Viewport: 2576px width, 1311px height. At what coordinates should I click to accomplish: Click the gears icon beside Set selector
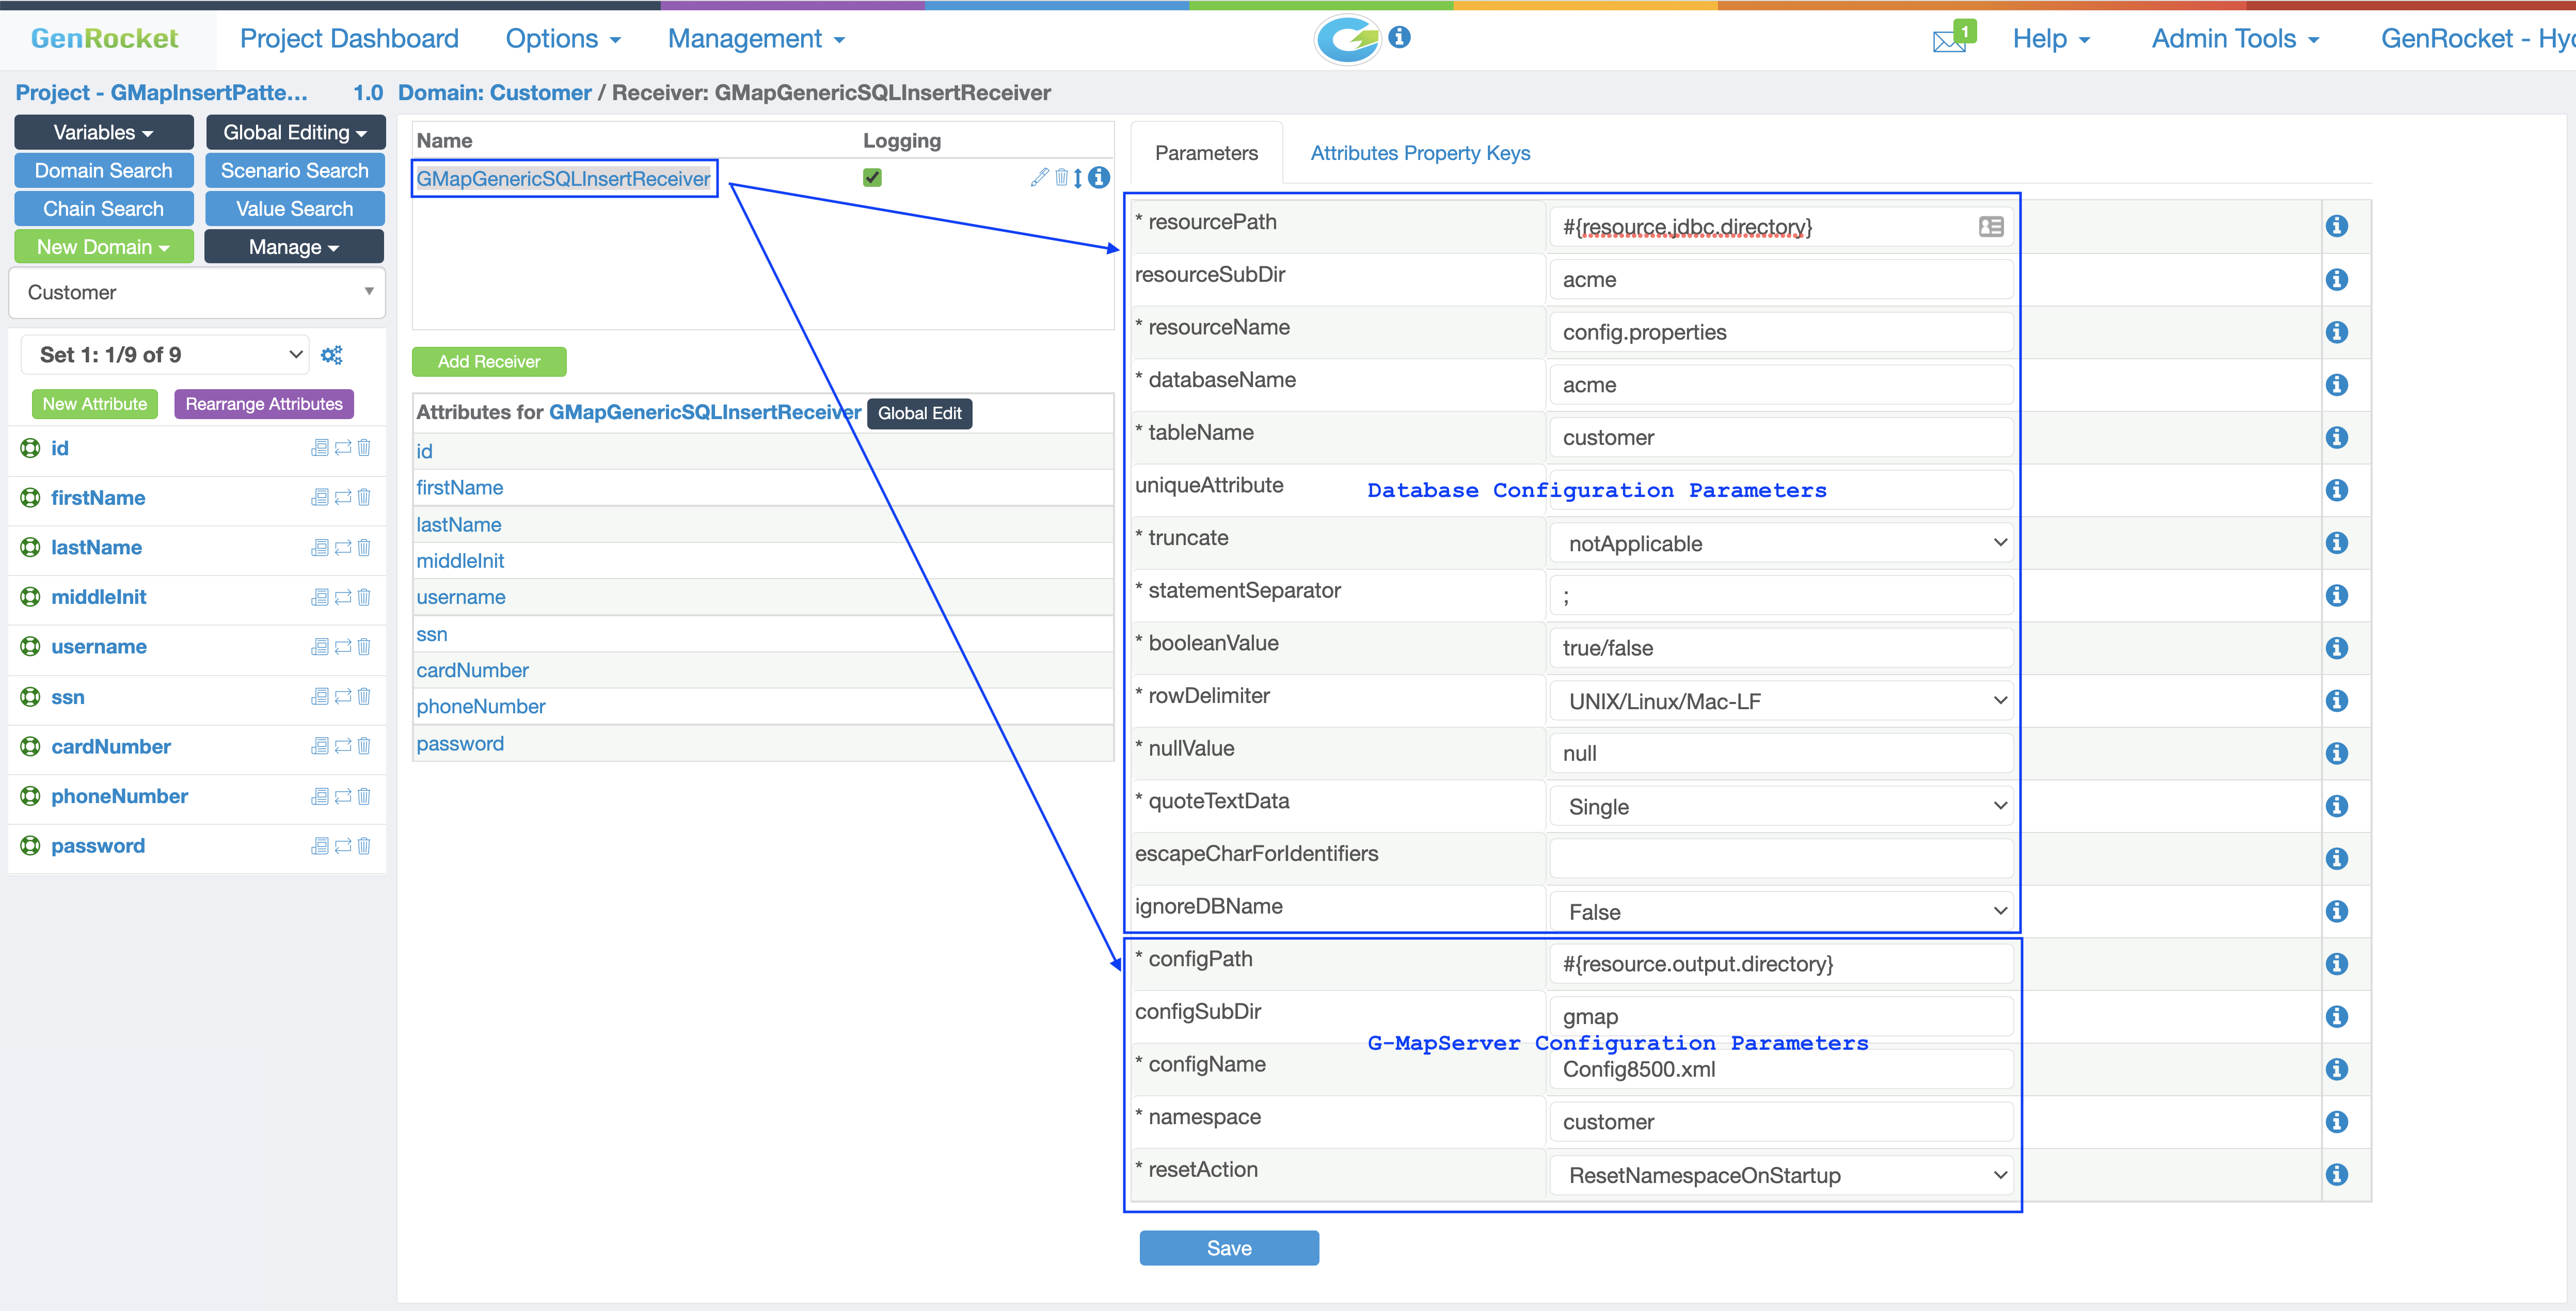pos(332,355)
